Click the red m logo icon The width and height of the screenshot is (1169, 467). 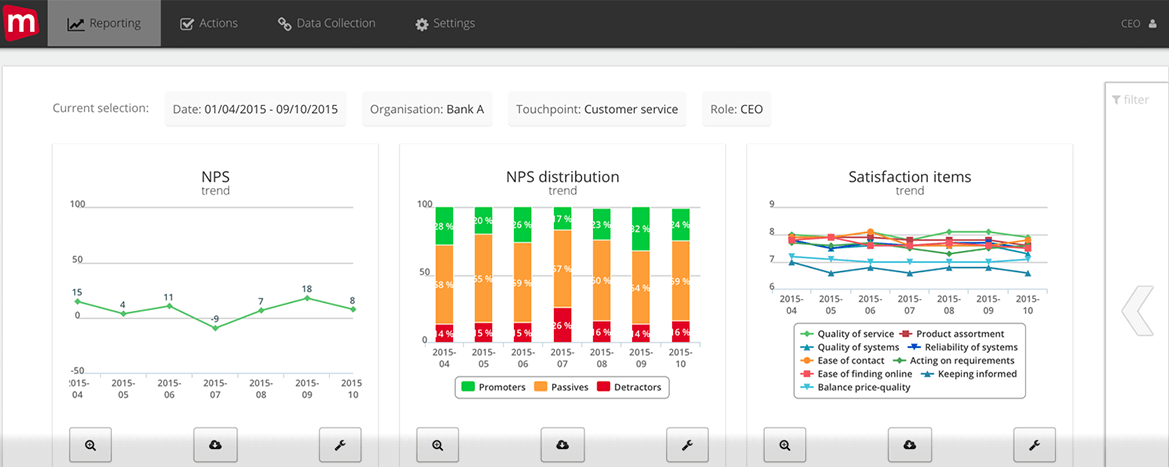coord(22,22)
